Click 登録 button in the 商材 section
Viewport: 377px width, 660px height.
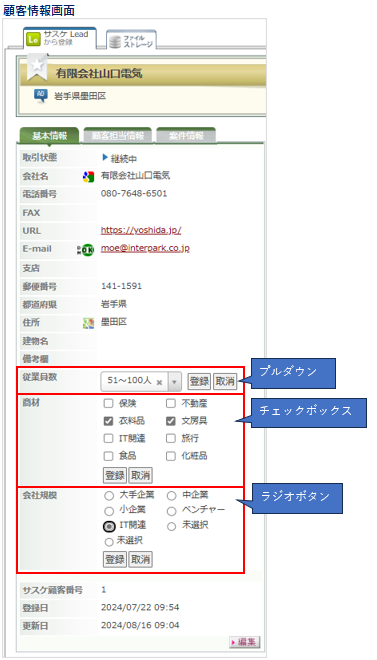pyautogui.click(x=115, y=476)
